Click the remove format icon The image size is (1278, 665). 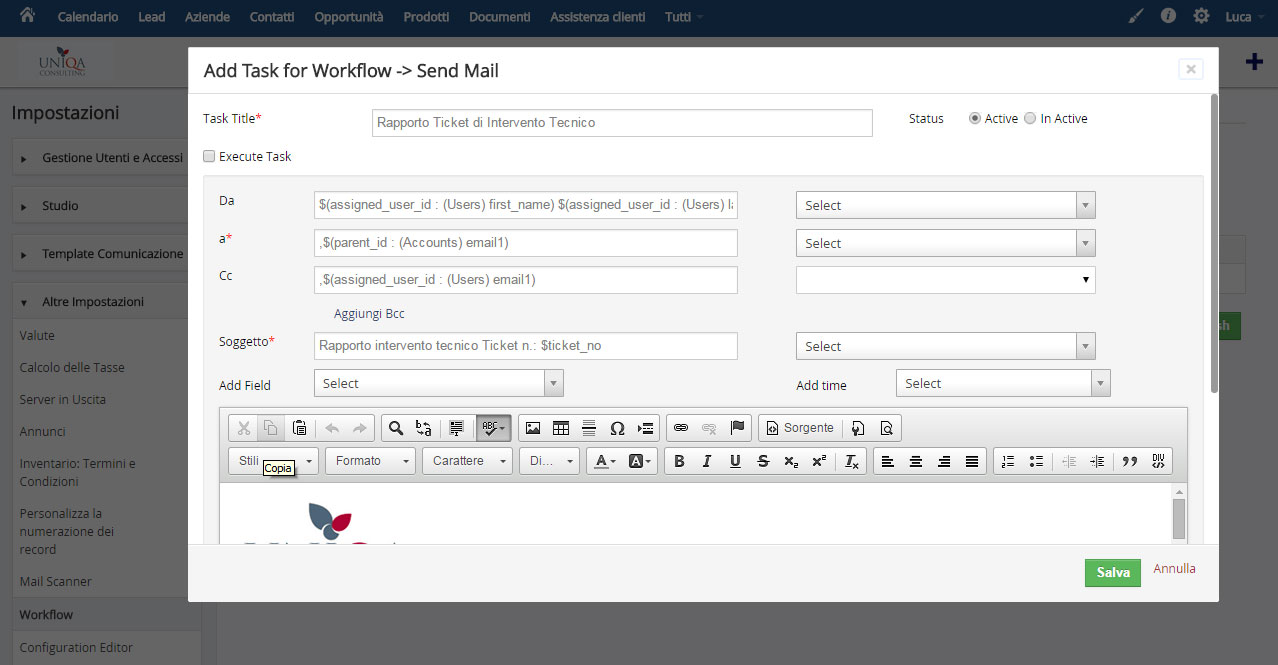coord(851,461)
